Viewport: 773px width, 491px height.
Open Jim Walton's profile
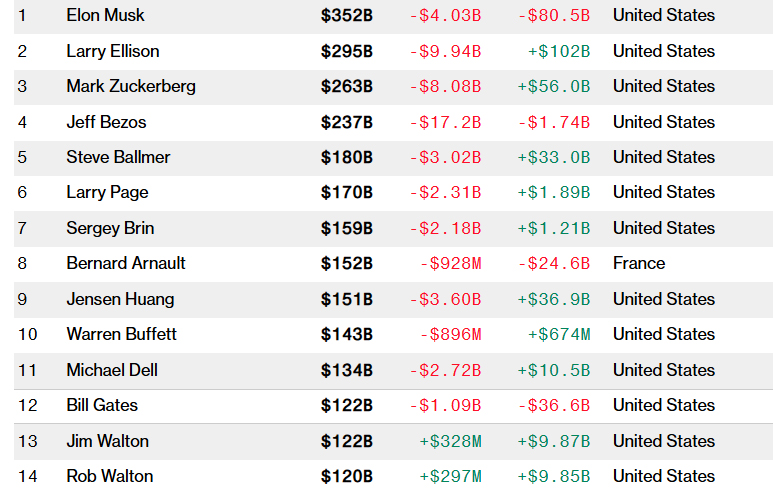coord(107,441)
